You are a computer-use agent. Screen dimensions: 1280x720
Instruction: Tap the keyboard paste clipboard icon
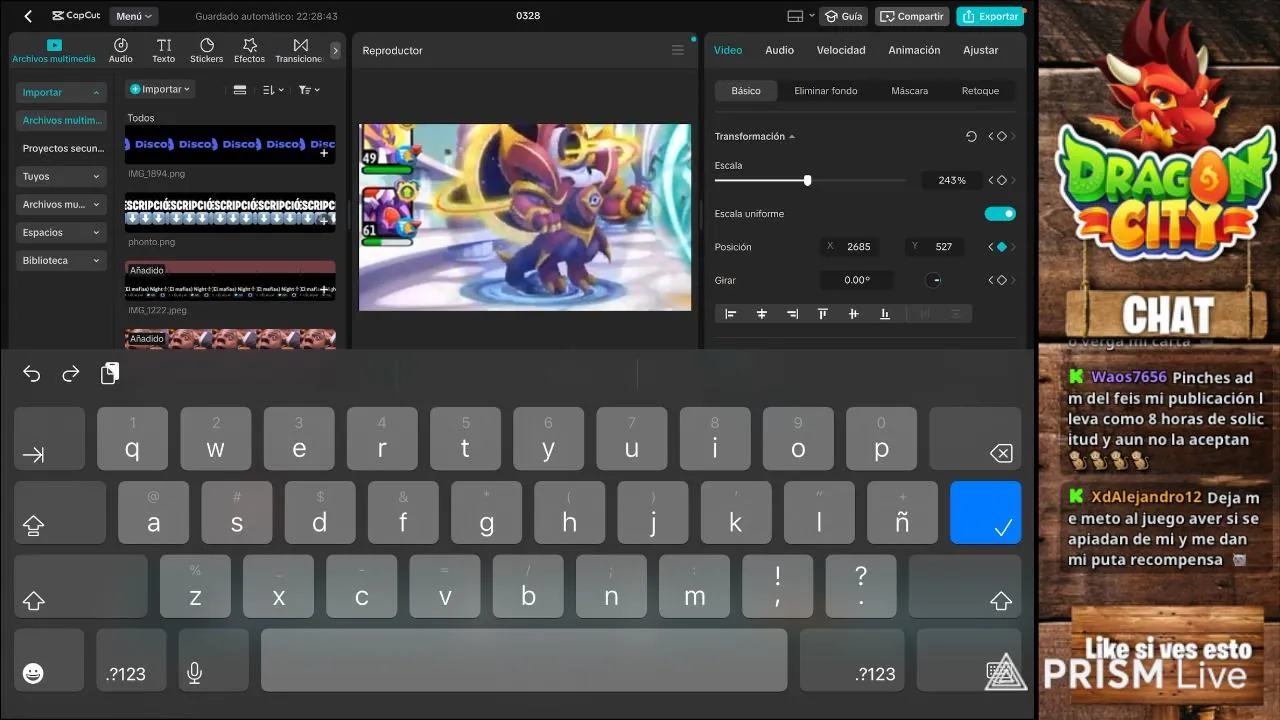[x=110, y=373]
